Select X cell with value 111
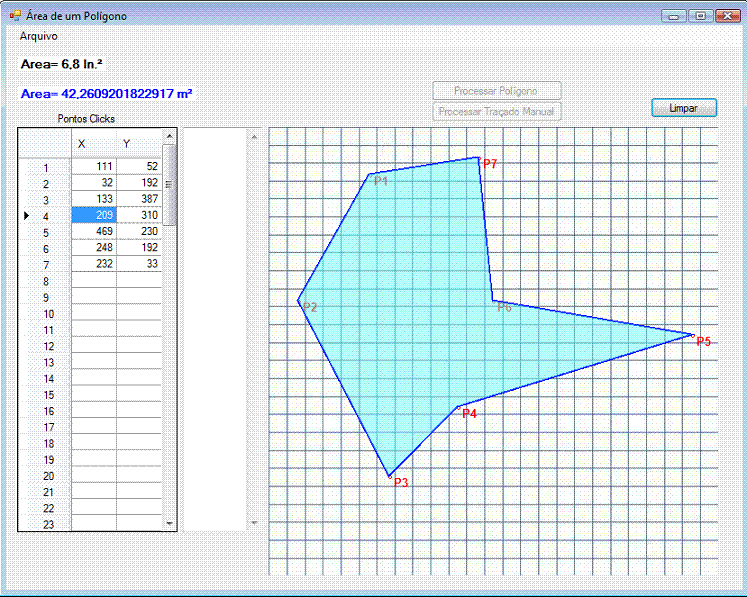The height and width of the screenshot is (597, 747). coord(94,166)
